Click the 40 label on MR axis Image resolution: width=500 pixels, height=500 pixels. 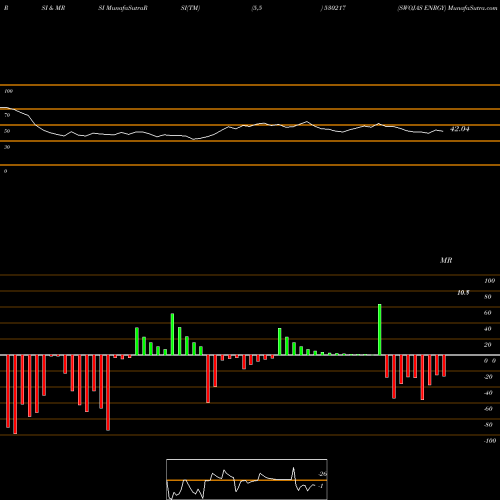click(488, 329)
